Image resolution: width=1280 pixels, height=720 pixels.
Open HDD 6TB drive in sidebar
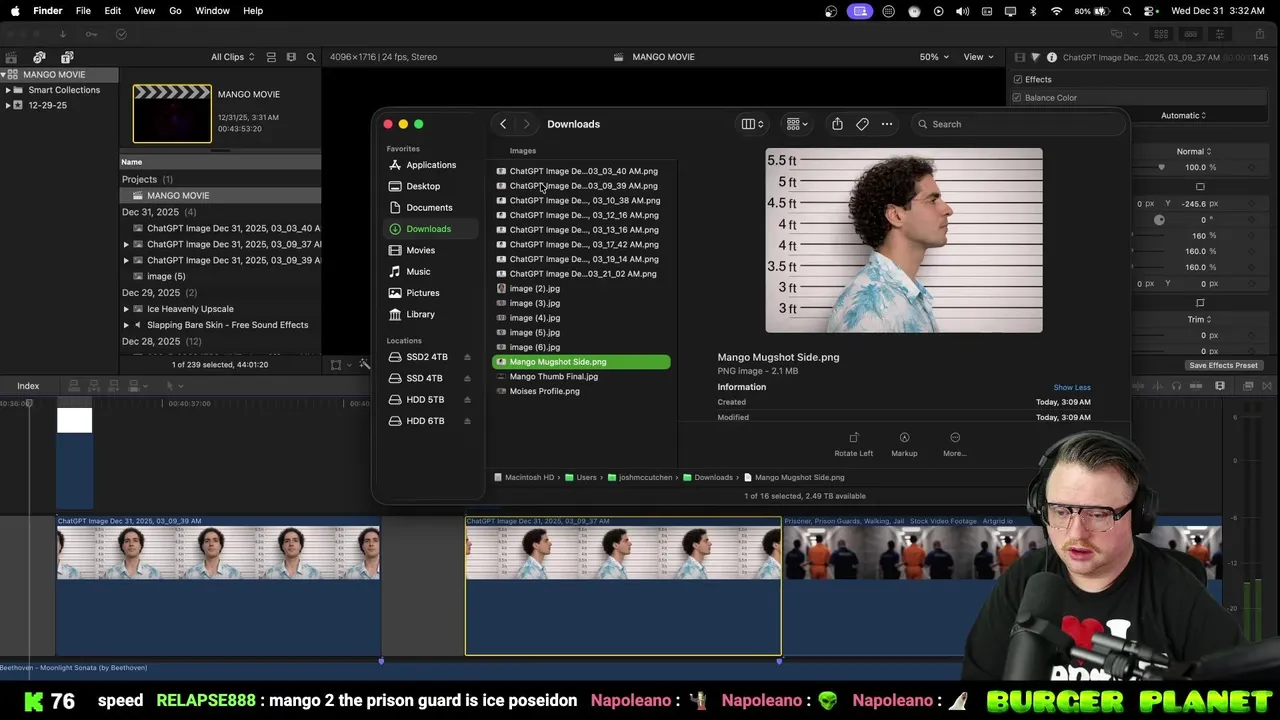[x=425, y=421]
